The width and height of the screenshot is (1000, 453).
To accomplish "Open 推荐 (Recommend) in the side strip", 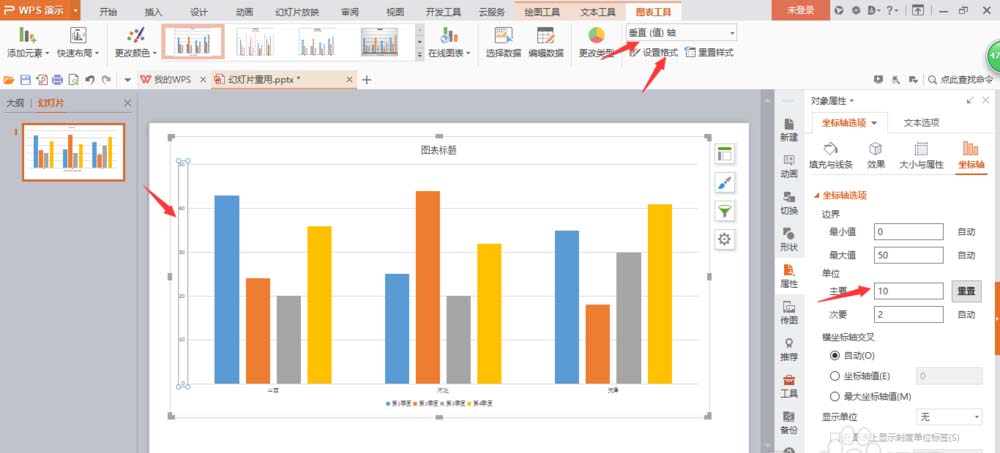I will (x=789, y=350).
